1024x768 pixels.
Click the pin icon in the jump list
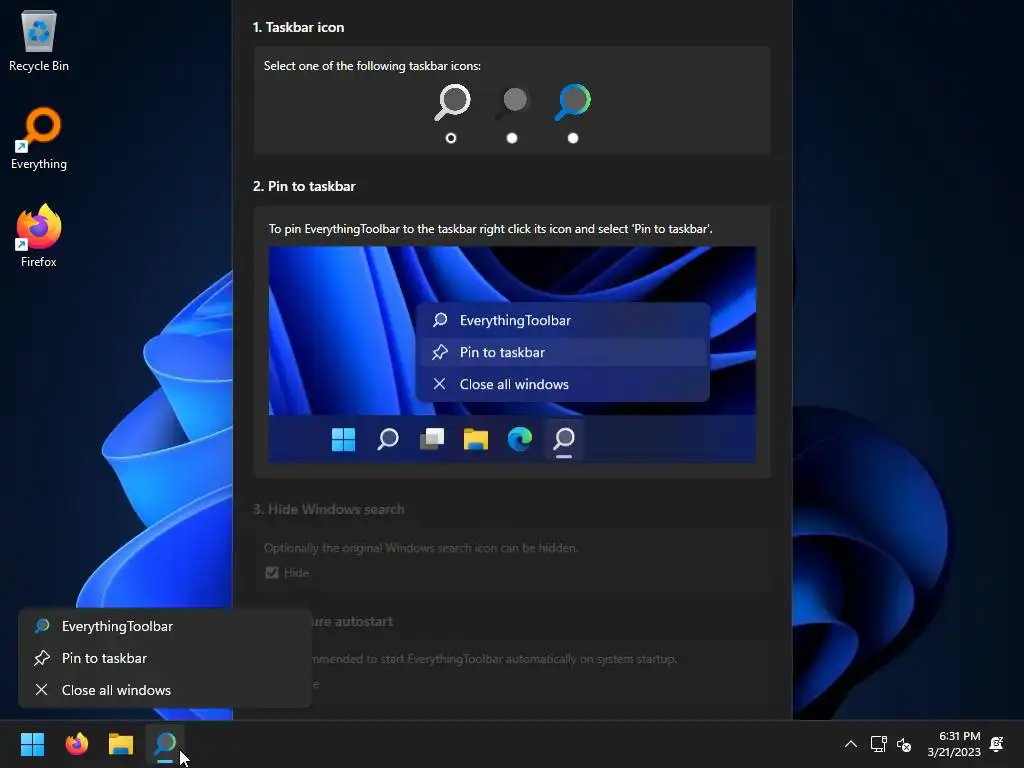point(42,658)
